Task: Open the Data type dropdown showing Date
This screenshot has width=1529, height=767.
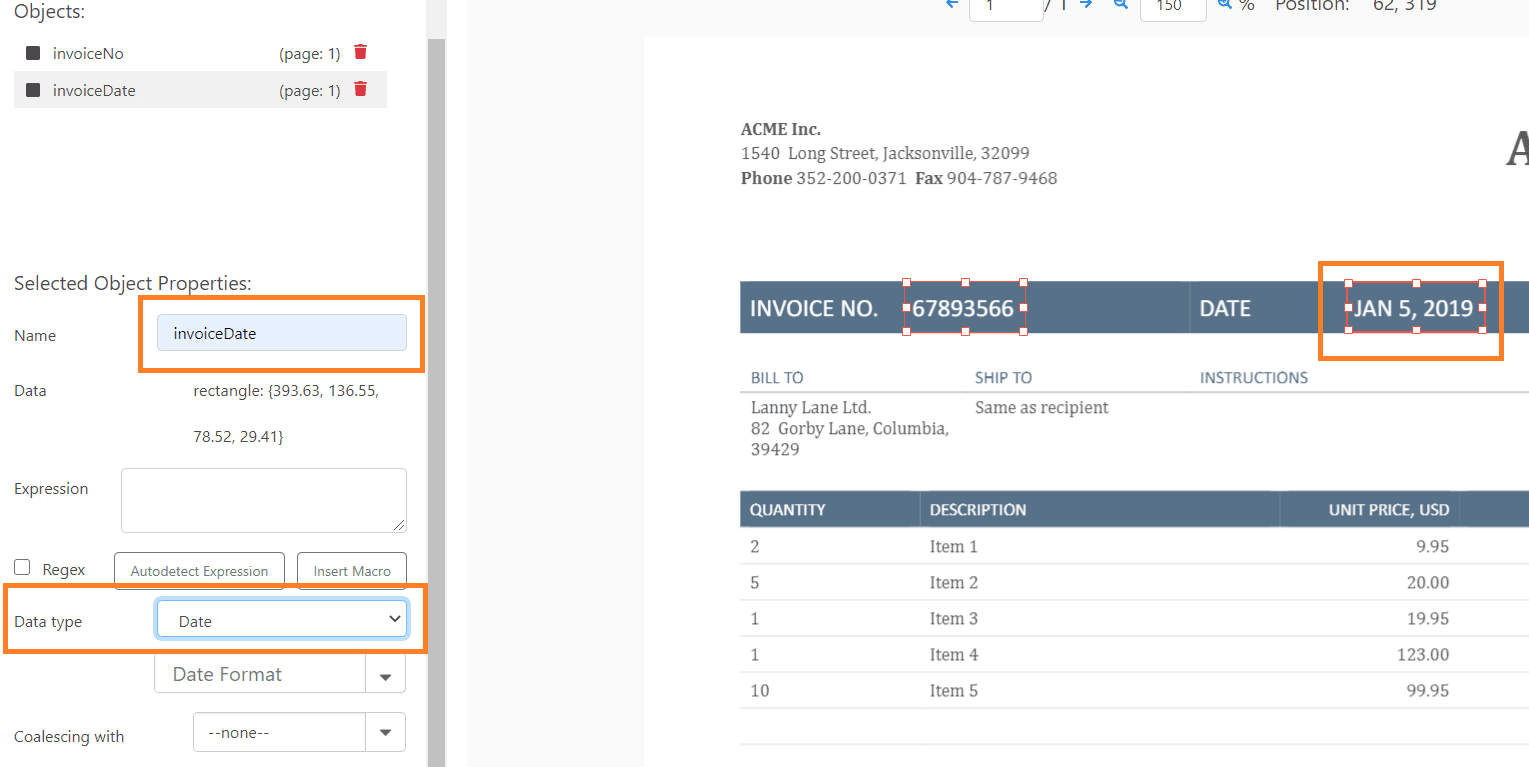Action: [x=281, y=618]
